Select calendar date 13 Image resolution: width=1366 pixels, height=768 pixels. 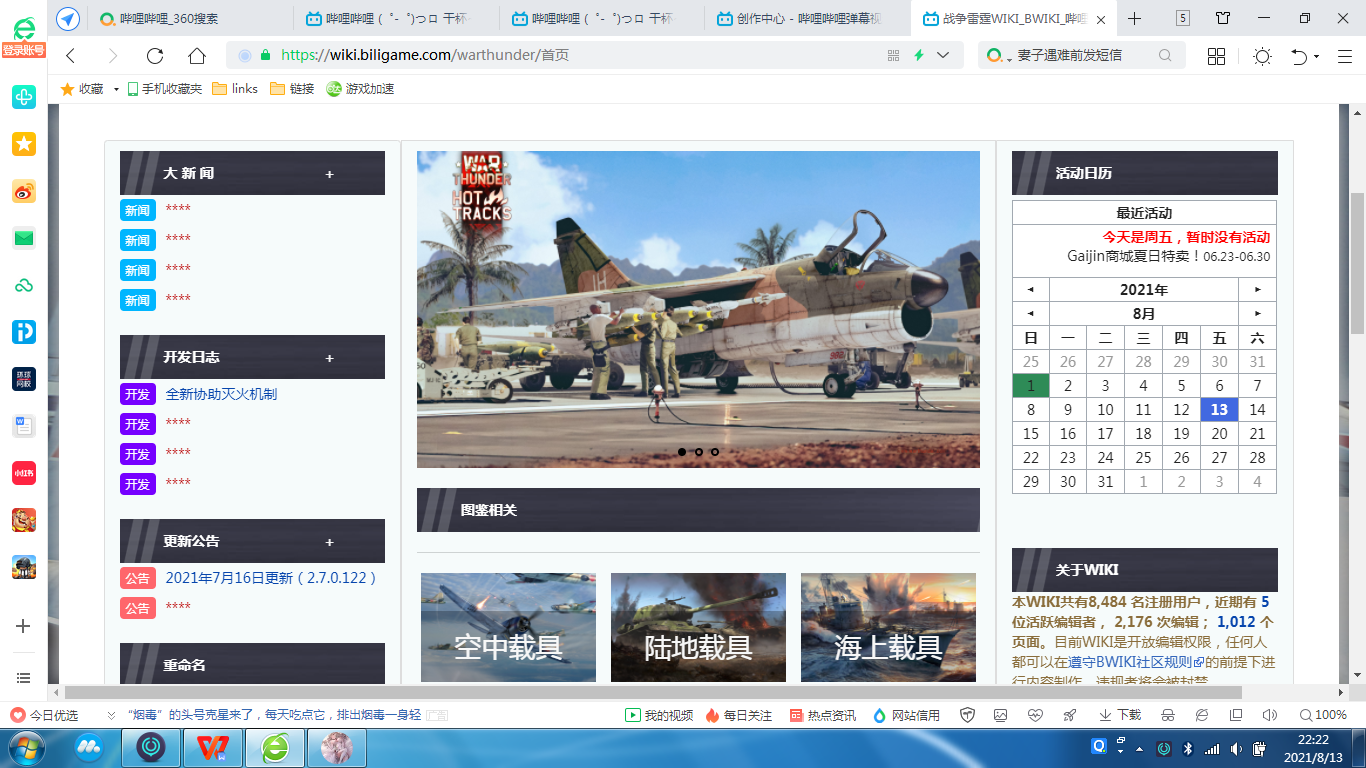[x=1219, y=409]
